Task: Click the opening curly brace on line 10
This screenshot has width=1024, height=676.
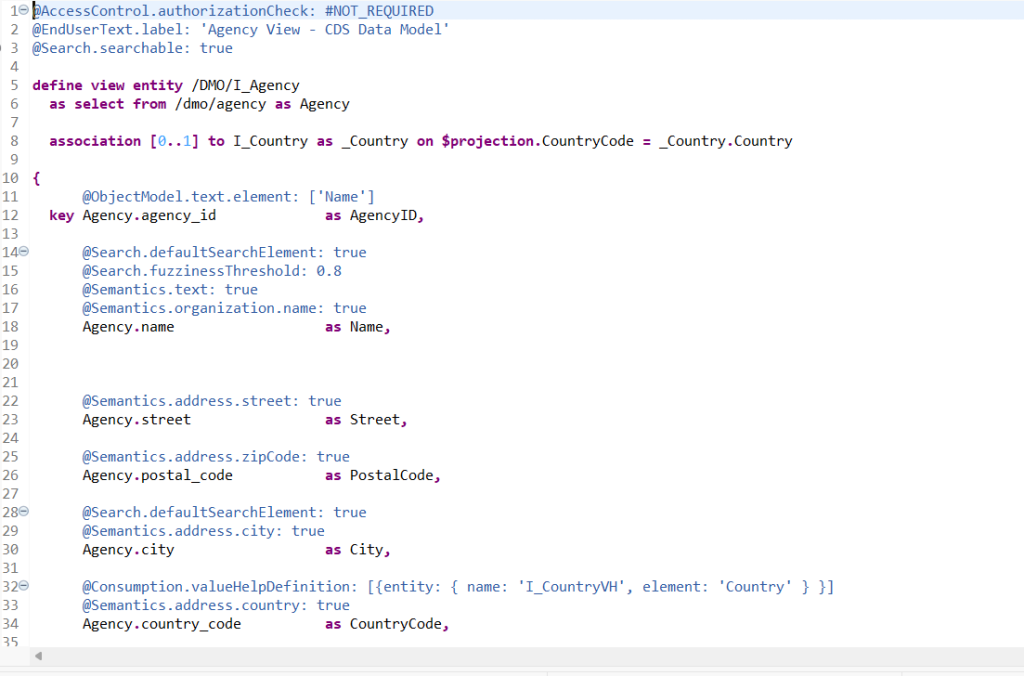Action: click(x=36, y=178)
